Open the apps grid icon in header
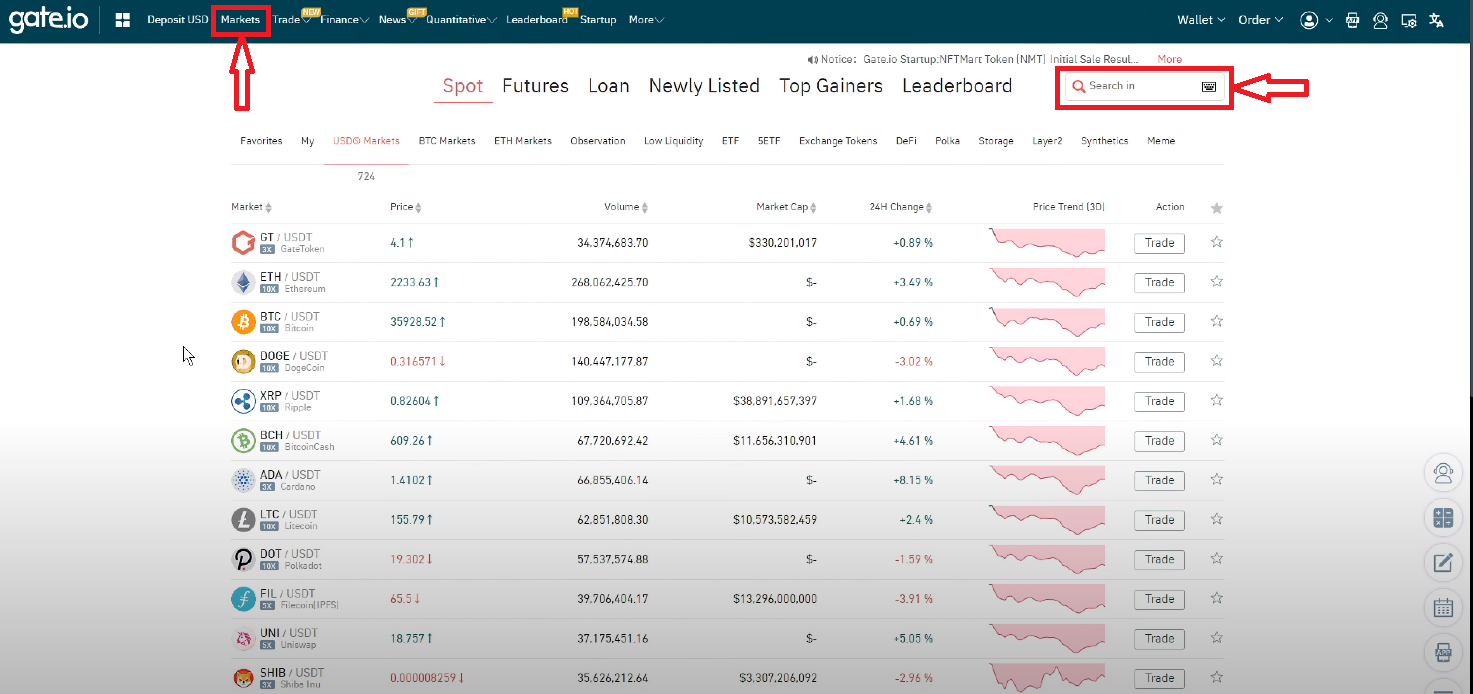 coord(123,20)
